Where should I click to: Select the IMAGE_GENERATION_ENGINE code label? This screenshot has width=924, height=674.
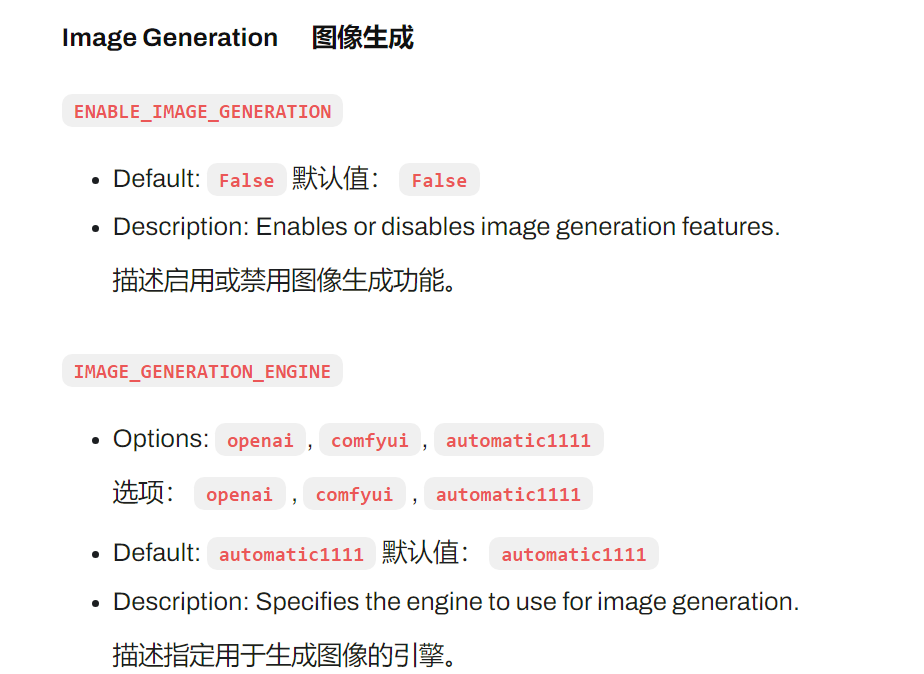point(202,371)
